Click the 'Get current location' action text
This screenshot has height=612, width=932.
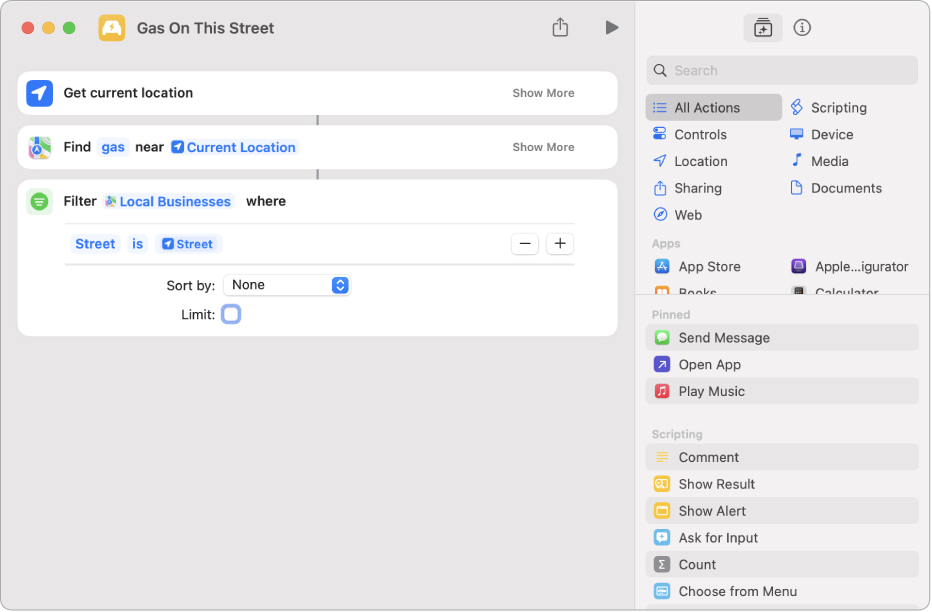[x=128, y=93]
